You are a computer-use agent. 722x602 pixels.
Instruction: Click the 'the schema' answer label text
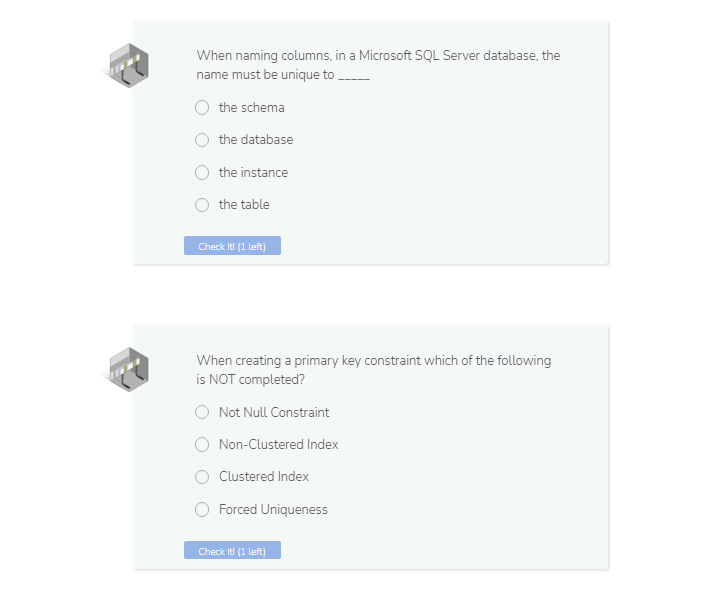(251, 108)
